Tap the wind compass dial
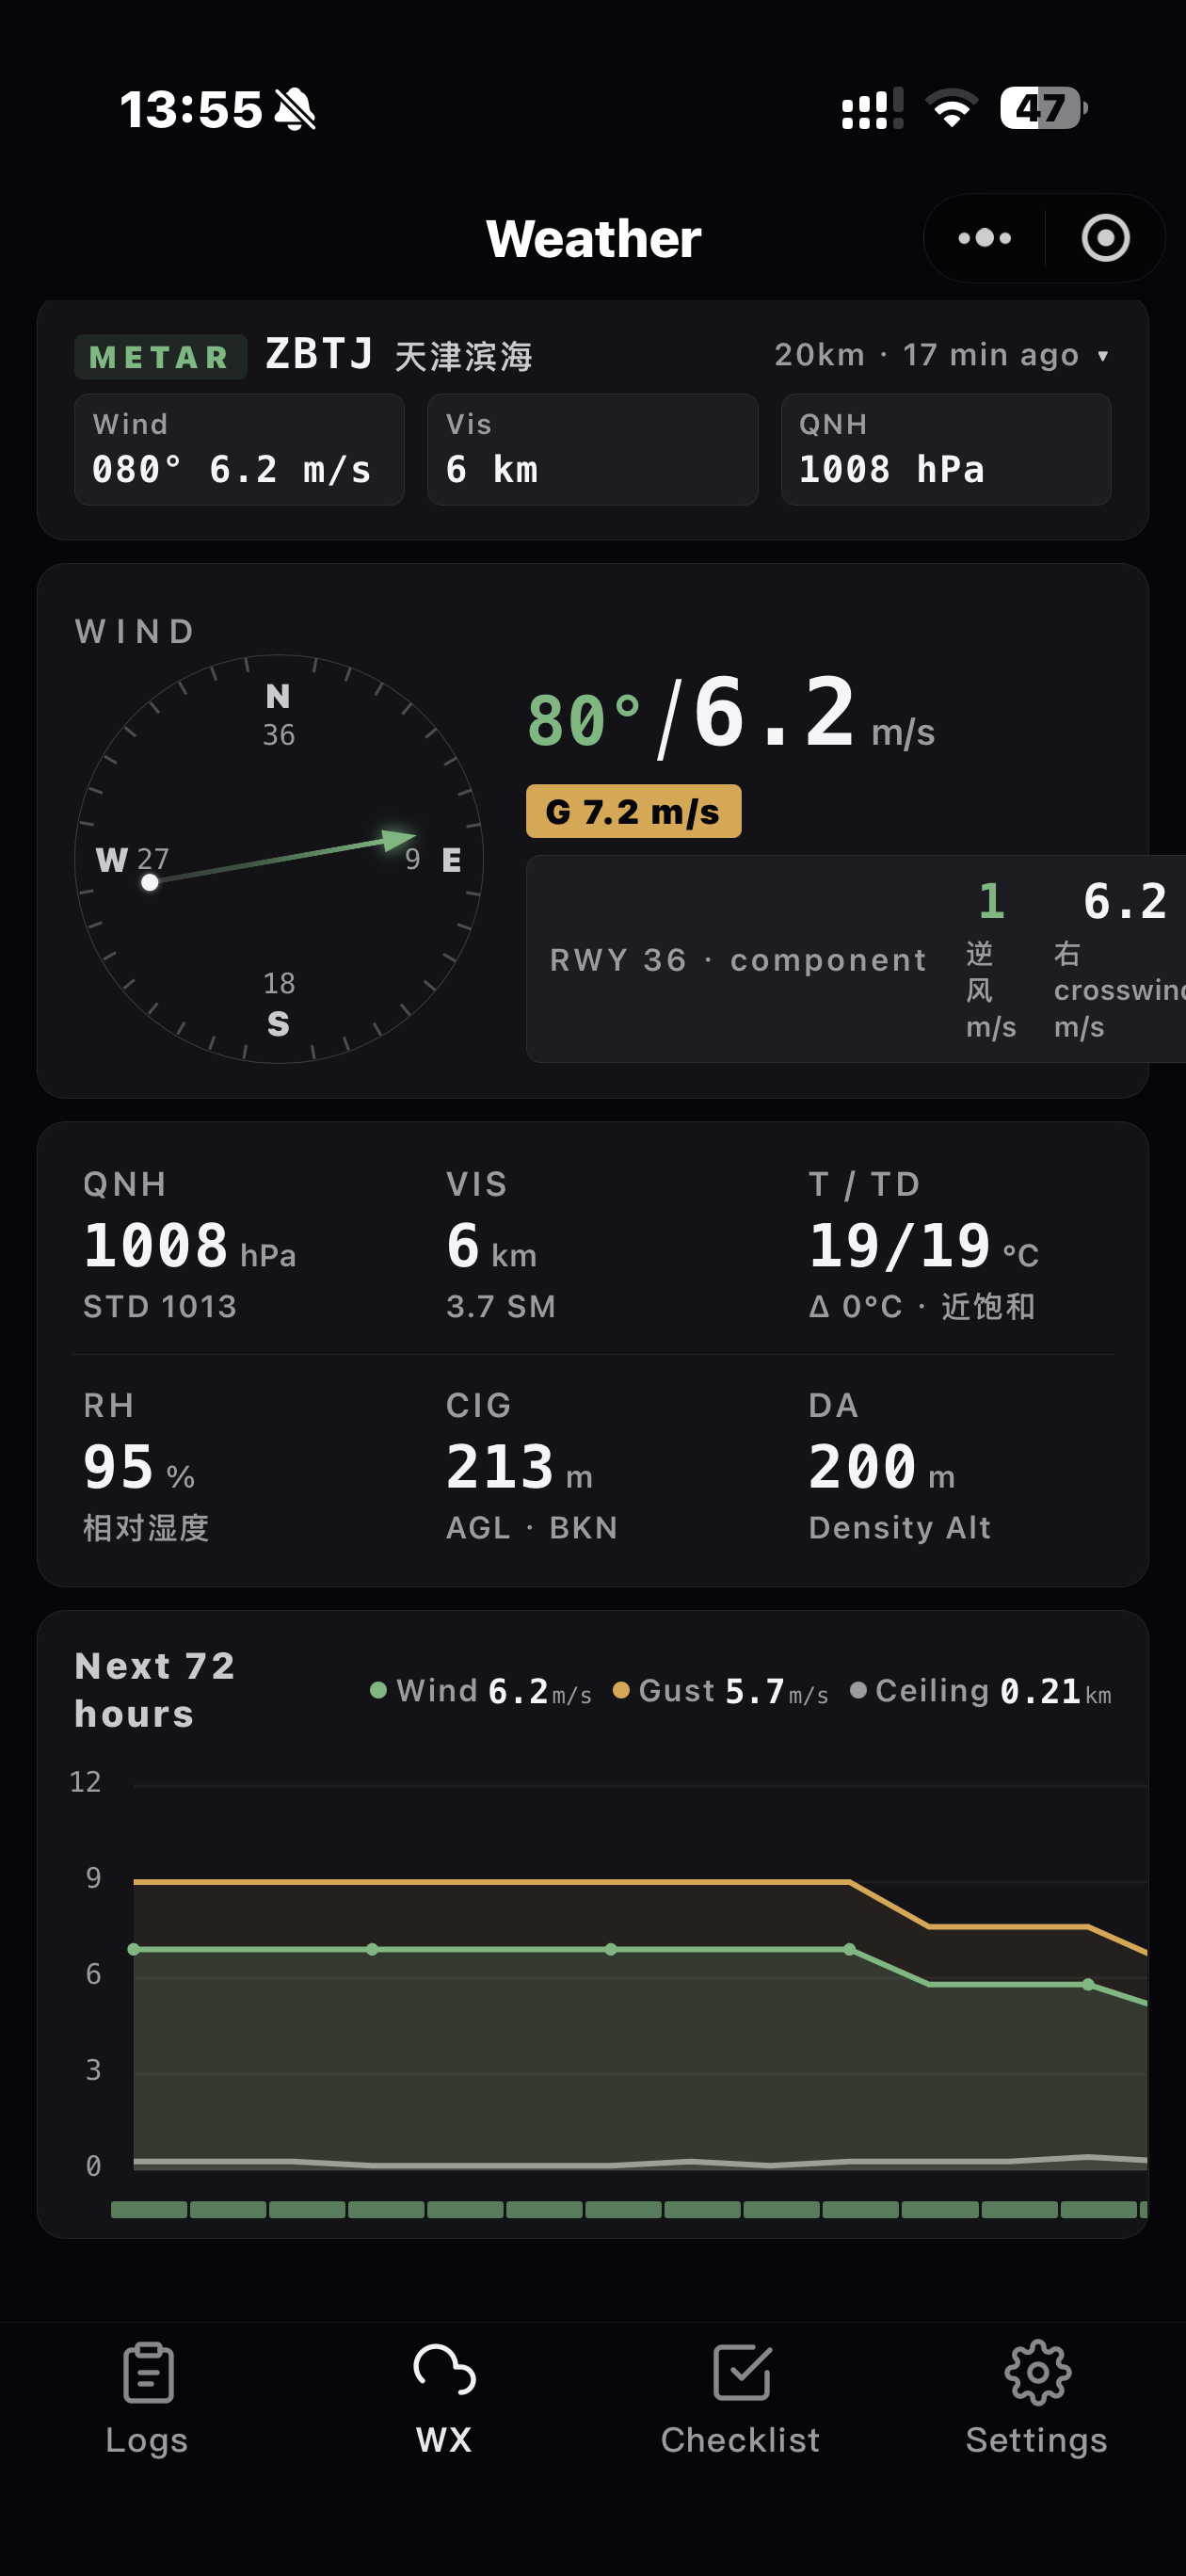Screen dimensions: 1186x2576 (x=279, y=859)
